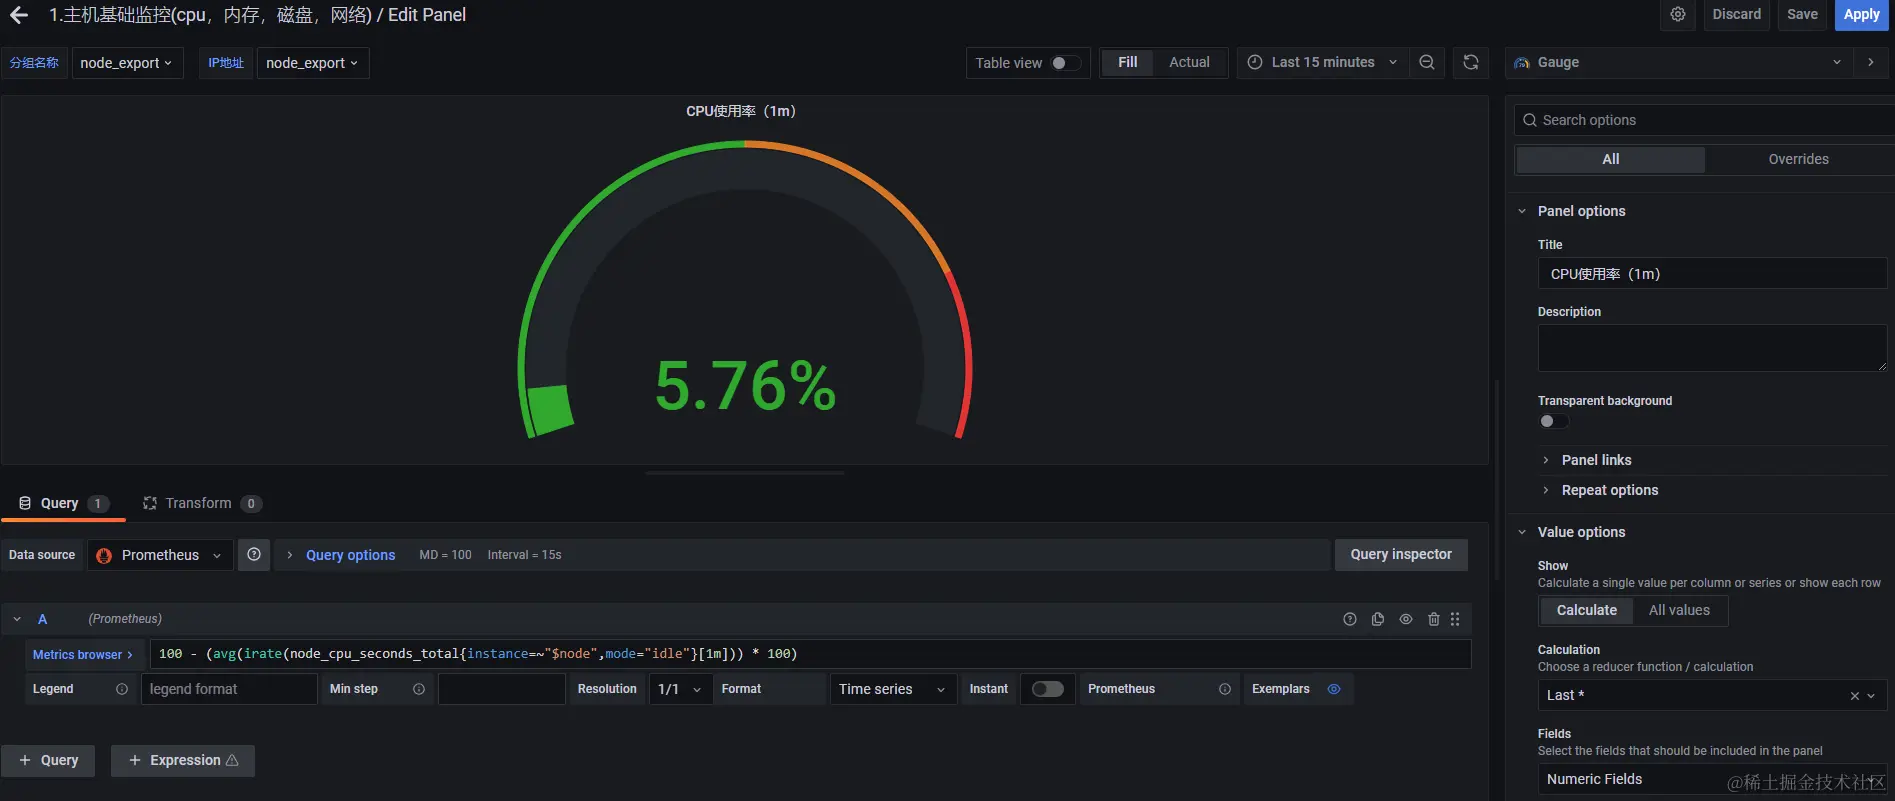Select Calculate show option
This screenshot has width=1895, height=801.
click(x=1586, y=610)
